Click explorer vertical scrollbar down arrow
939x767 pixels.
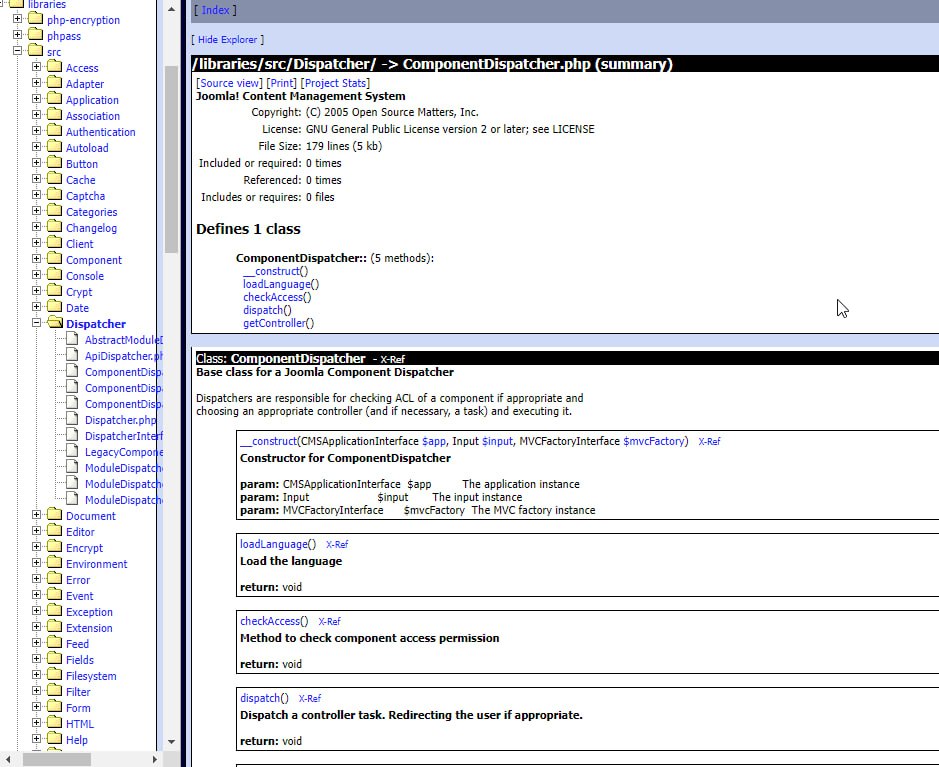coord(171,742)
